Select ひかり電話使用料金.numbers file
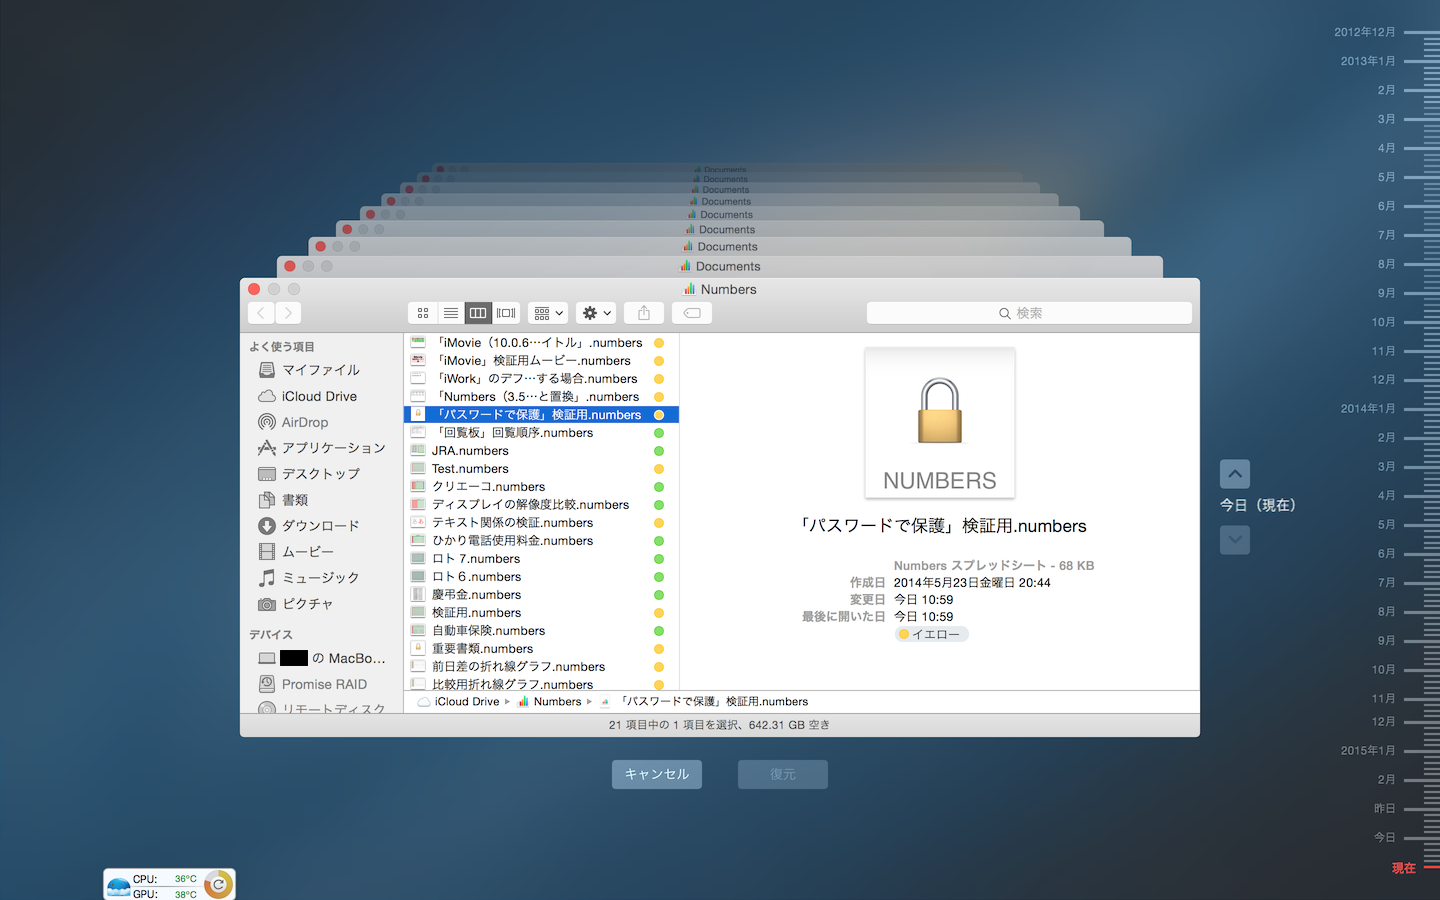The image size is (1440, 900). [541, 541]
